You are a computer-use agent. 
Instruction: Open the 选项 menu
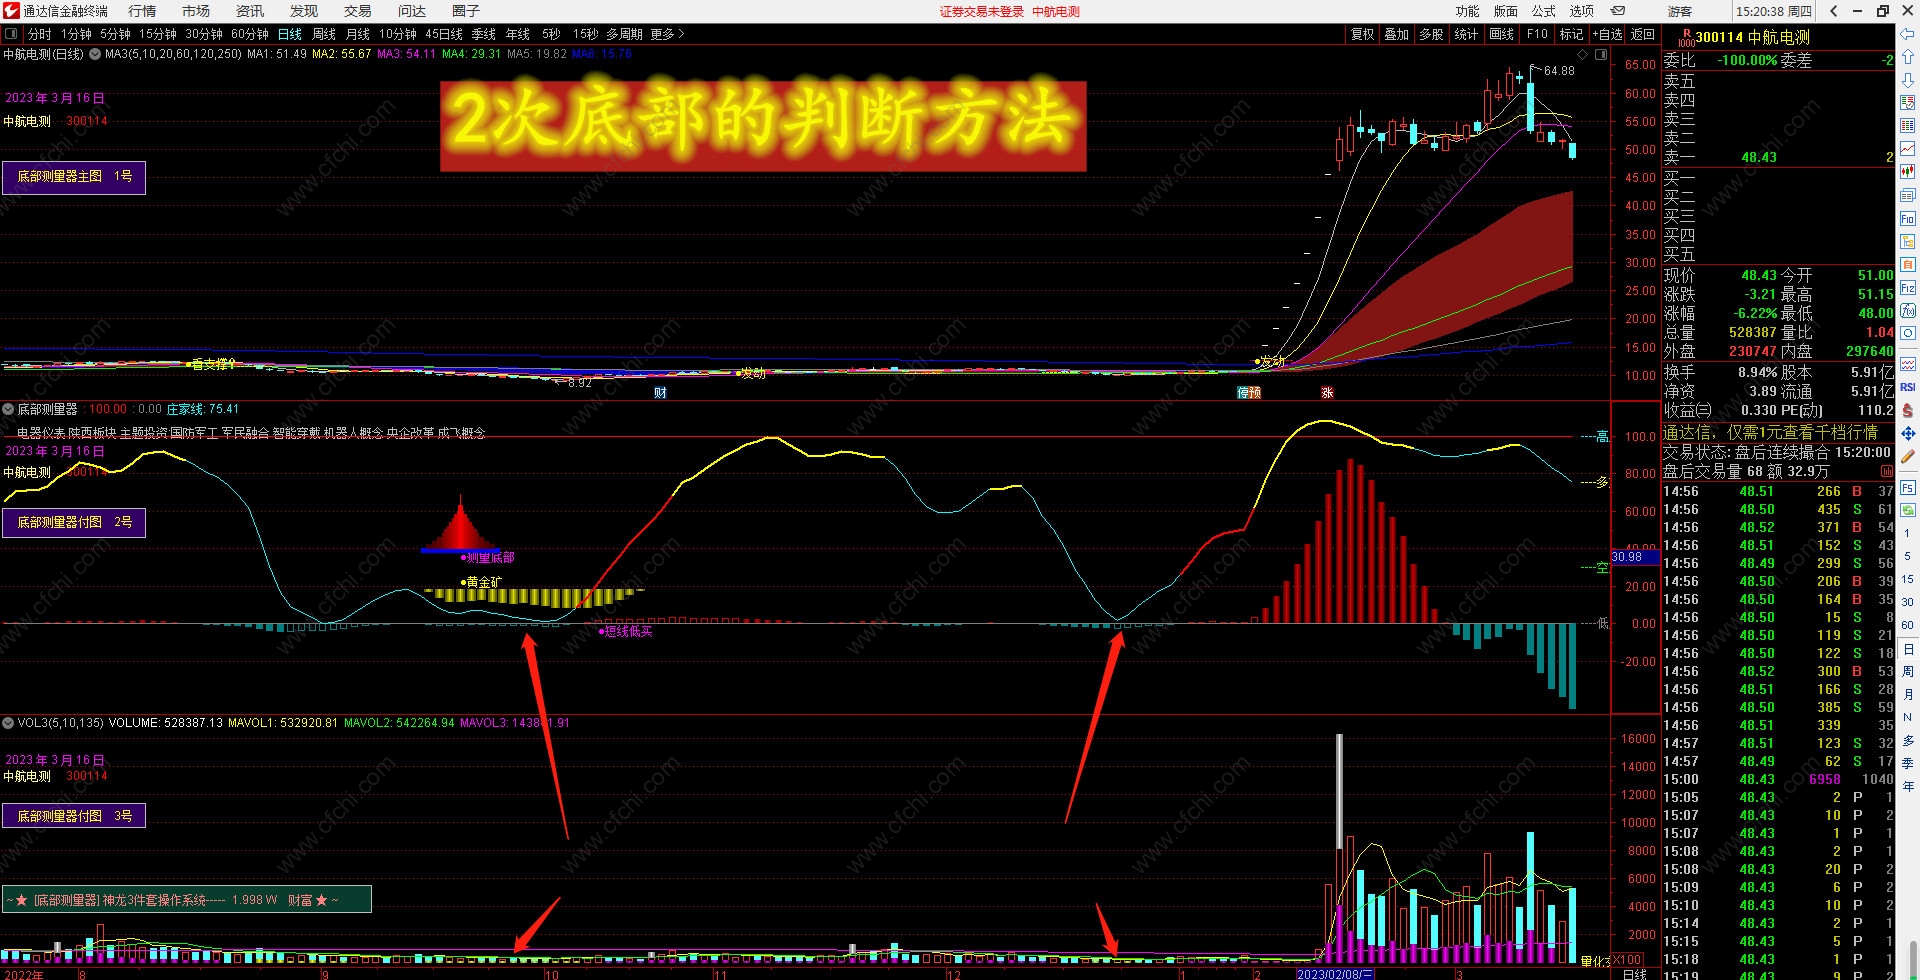[1582, 11]
